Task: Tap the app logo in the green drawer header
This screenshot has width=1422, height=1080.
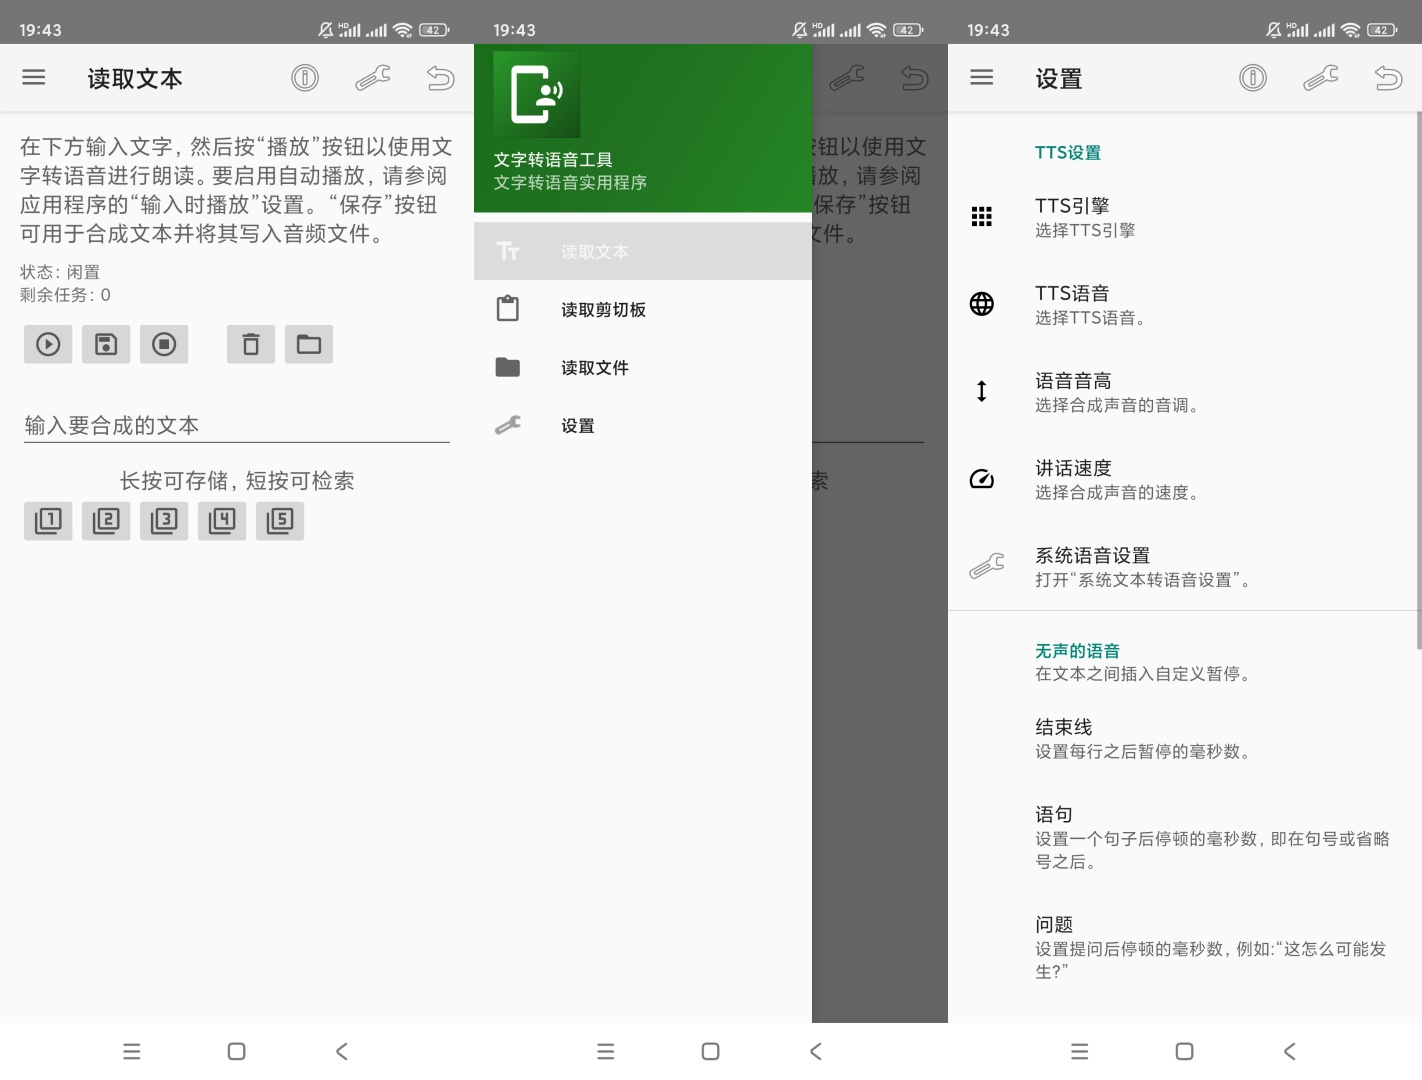Action: [x=537, y=94]
